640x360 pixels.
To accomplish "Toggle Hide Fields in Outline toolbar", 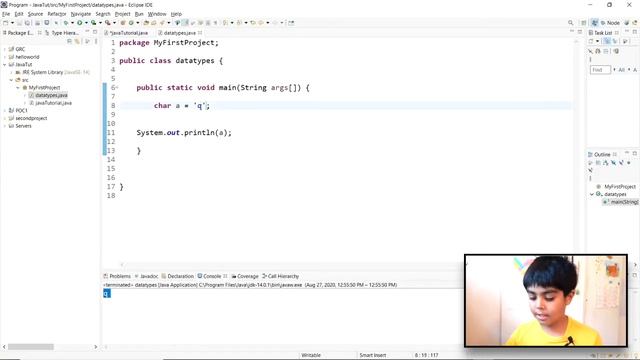I will 613,163.
